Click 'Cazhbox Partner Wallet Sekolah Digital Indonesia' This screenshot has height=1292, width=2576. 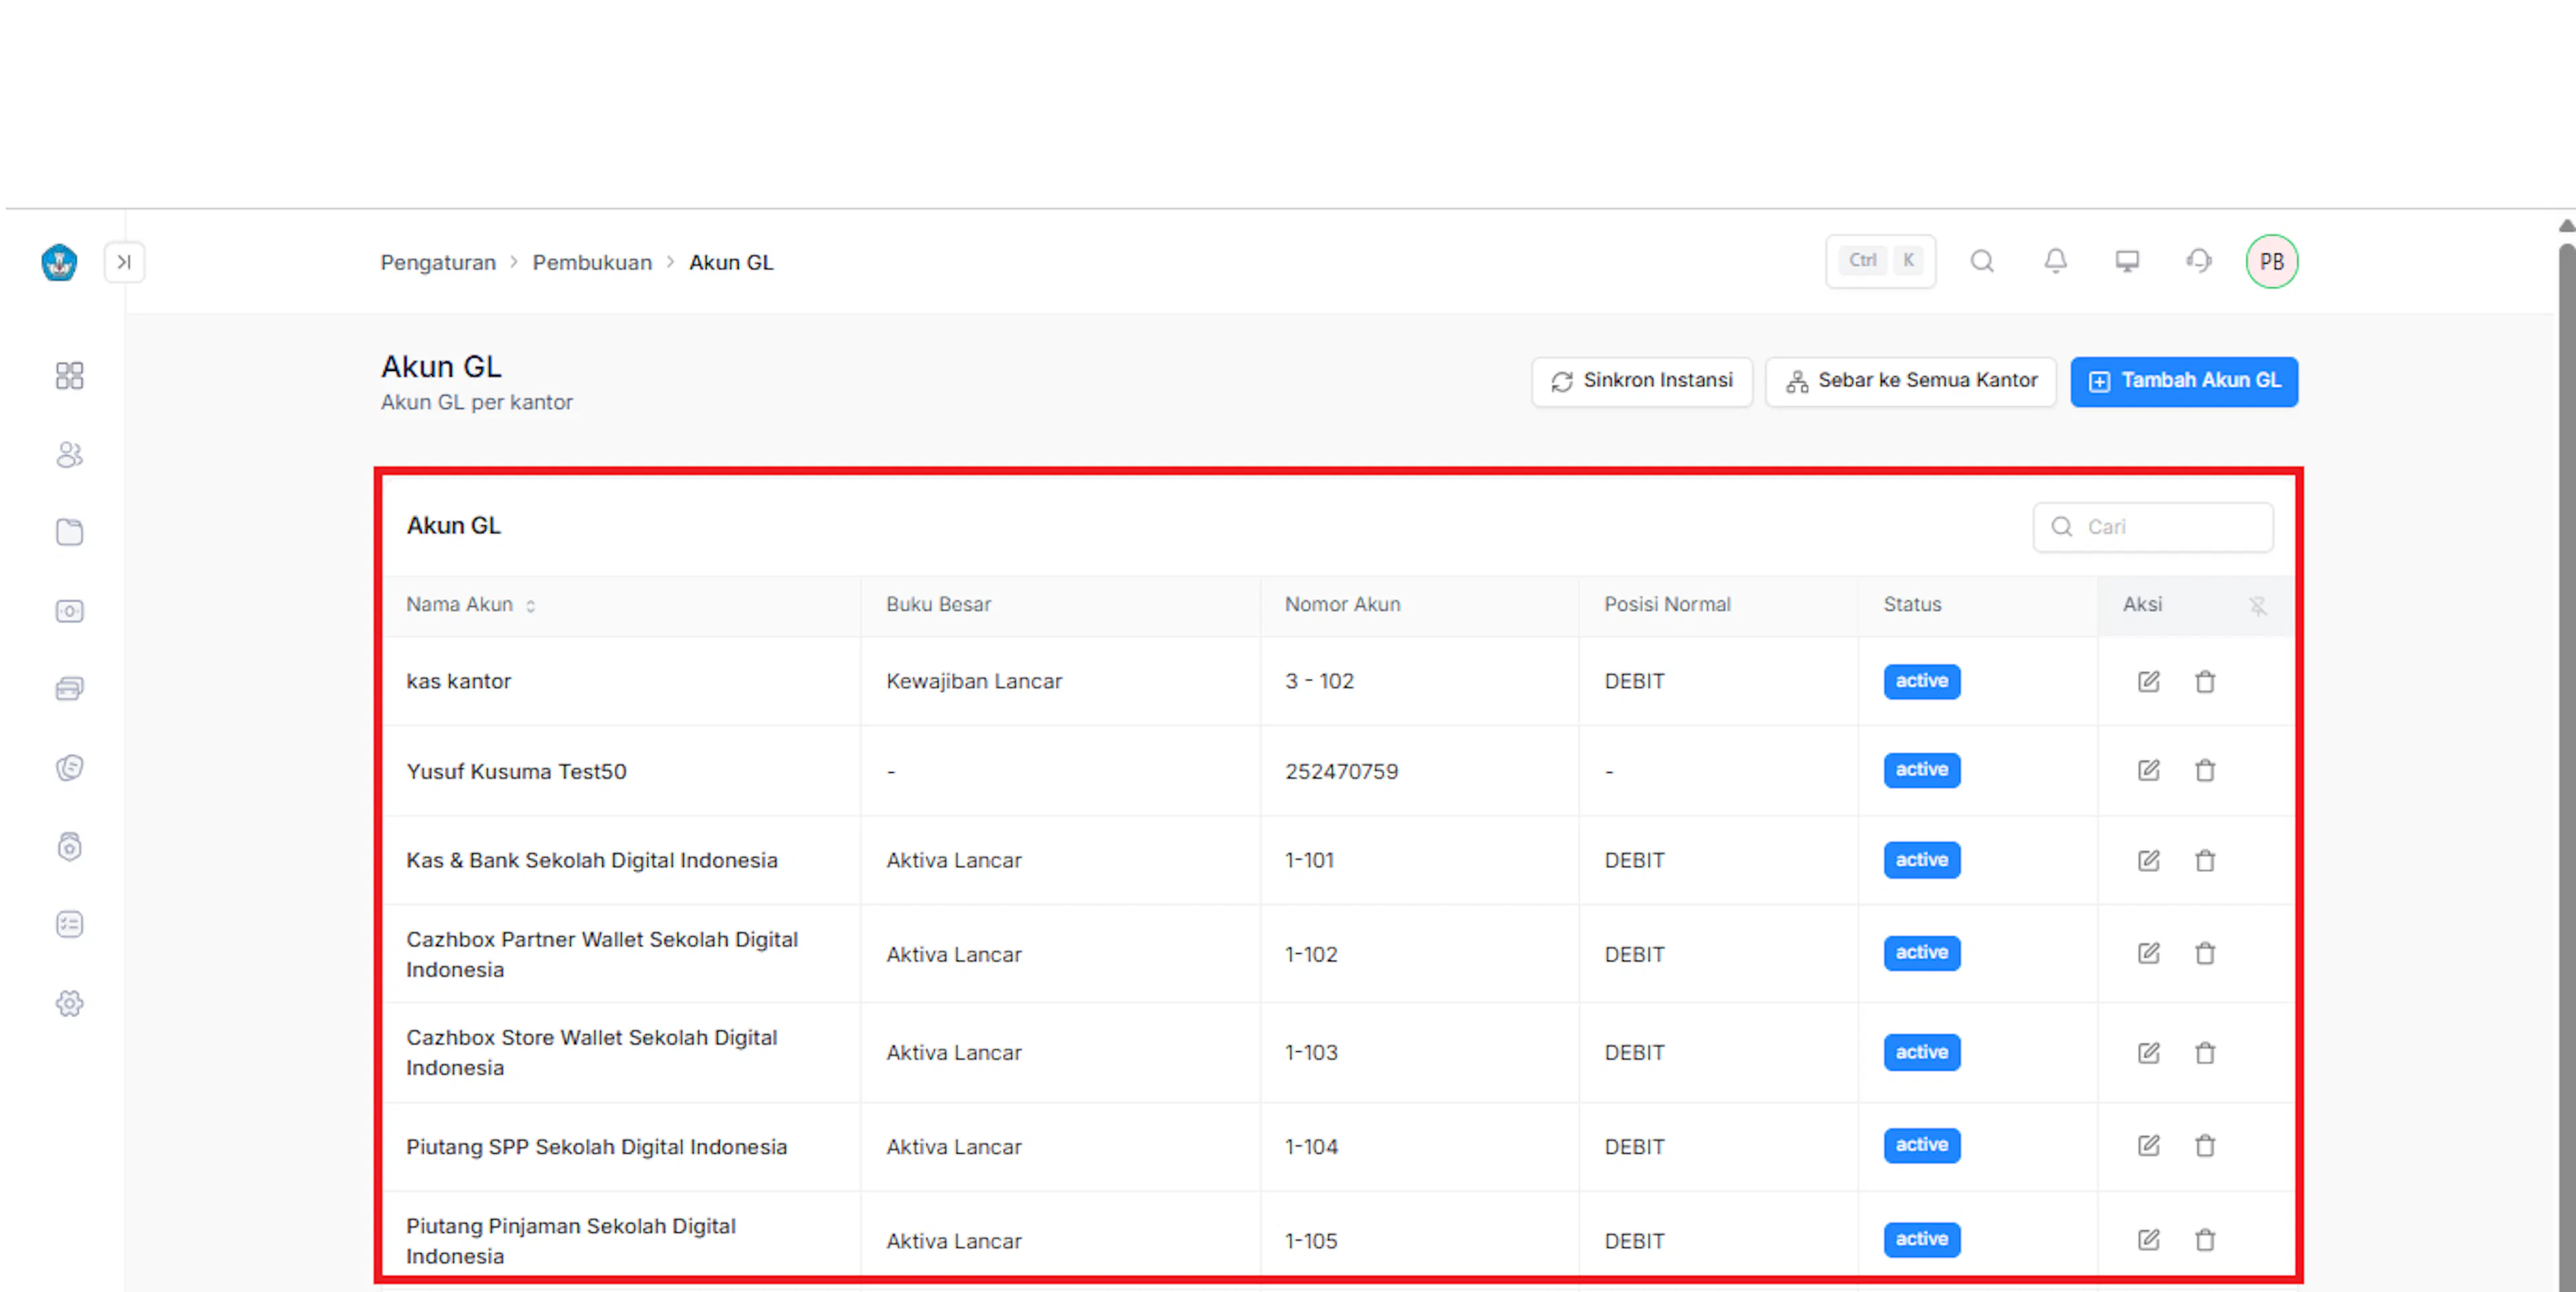click(x=602, y=954)
